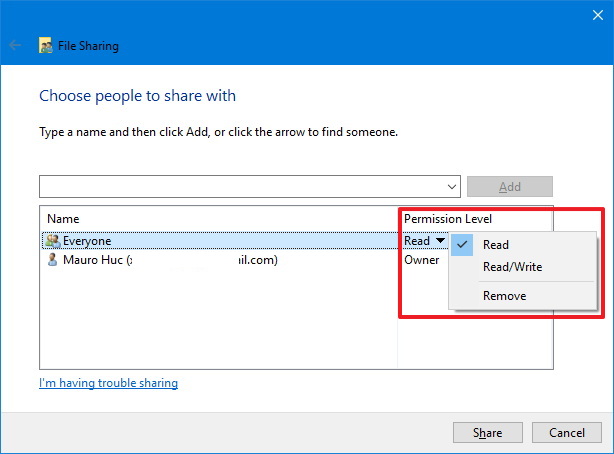Click the checkmark beside the Read option
614x454 pixels.
pyautogui.click(x=462, y=245)
